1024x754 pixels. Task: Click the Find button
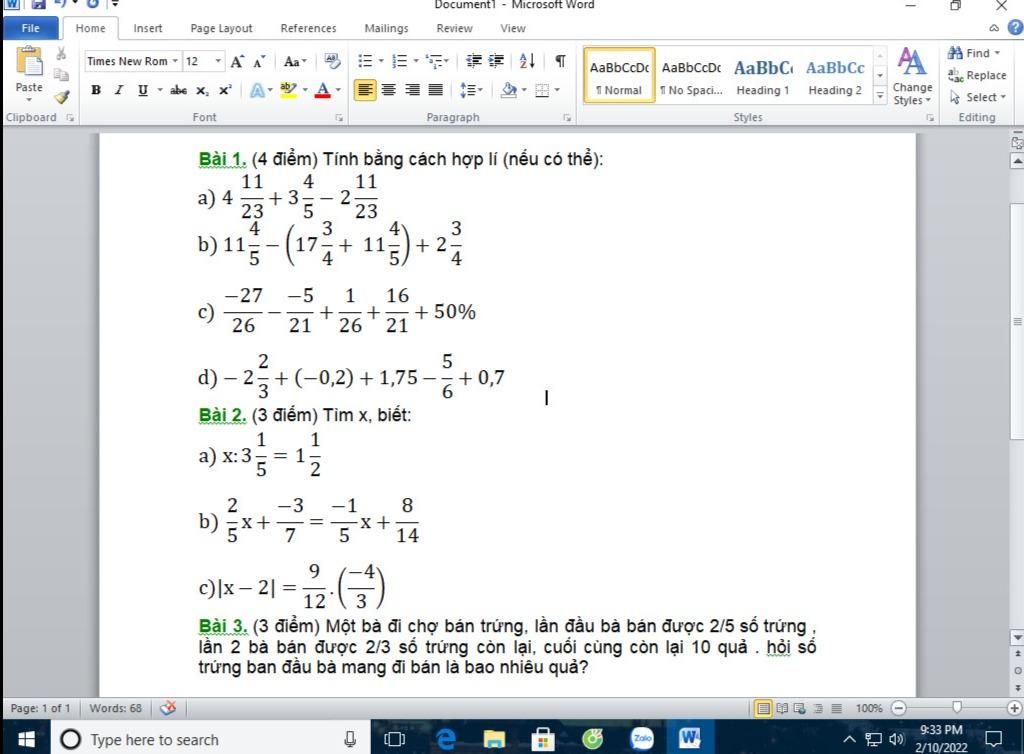(x=974, y=53)
